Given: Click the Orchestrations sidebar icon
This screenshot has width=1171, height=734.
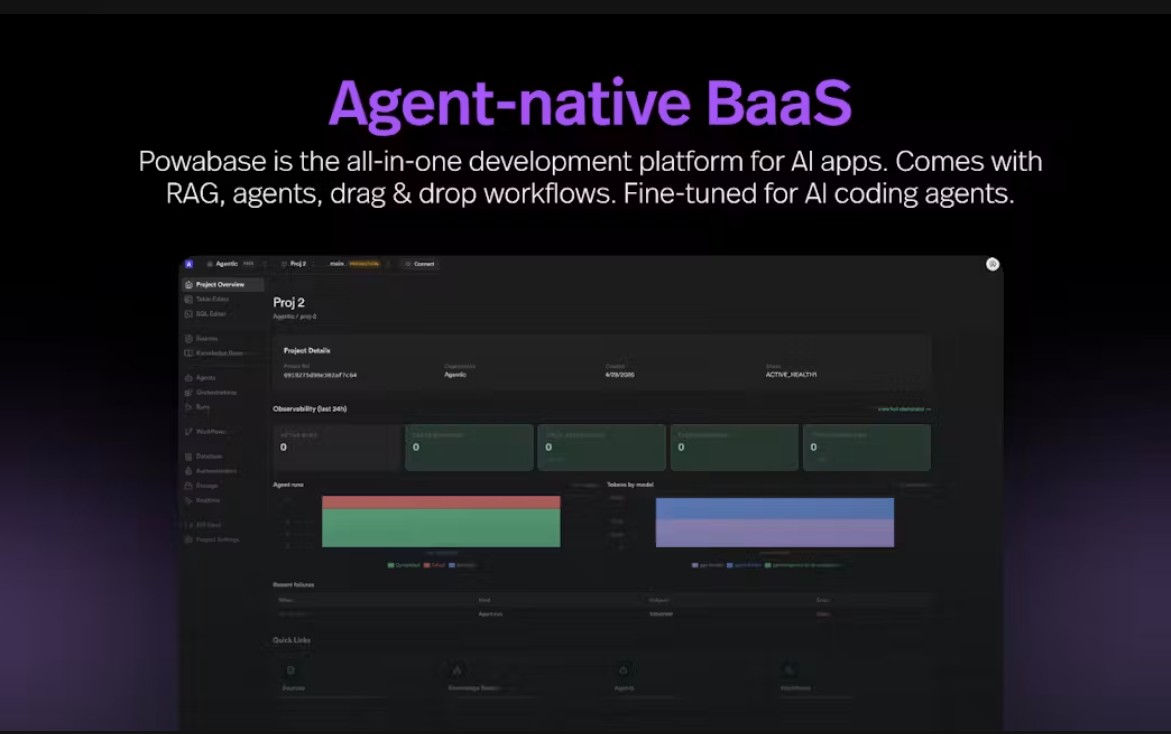Looking at the screenshot, I should (189, 393).
